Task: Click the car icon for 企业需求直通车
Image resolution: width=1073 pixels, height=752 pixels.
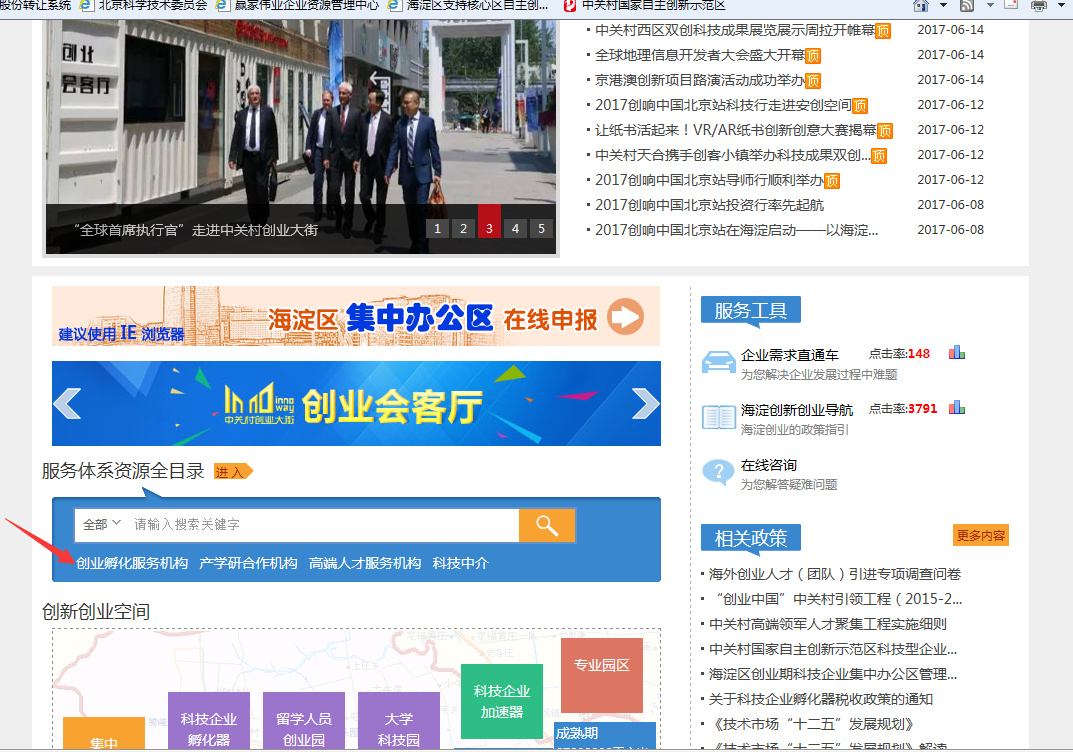Action: coord(719,362)
